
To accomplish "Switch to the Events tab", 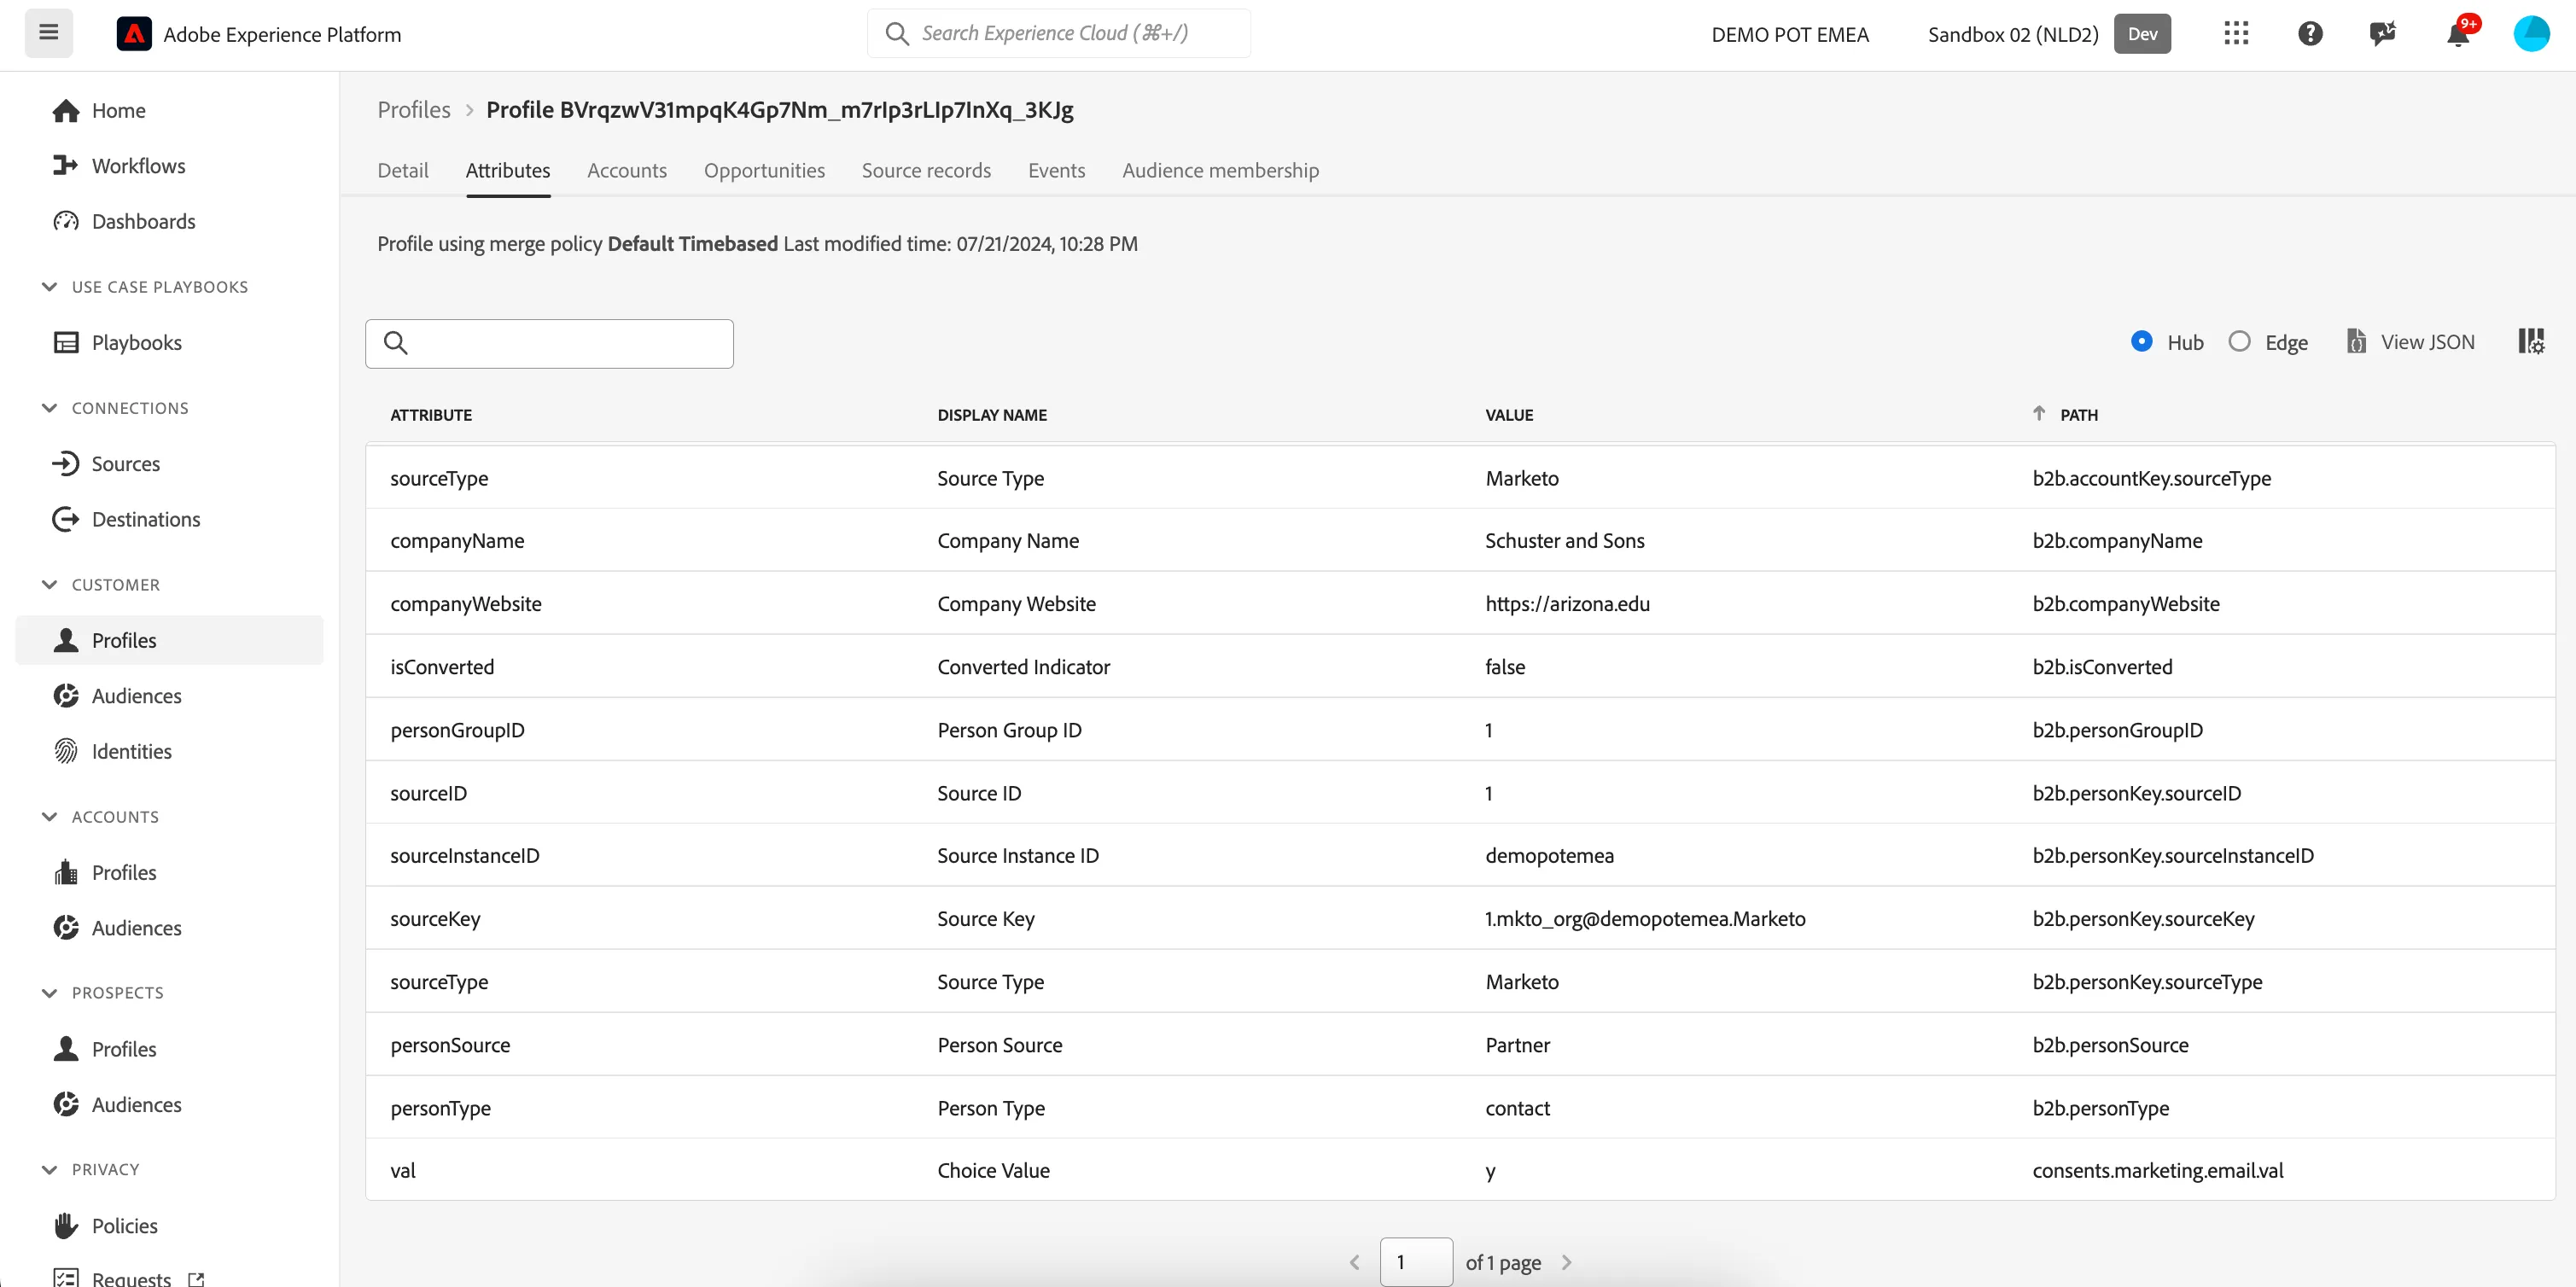I will [1056, 170].
